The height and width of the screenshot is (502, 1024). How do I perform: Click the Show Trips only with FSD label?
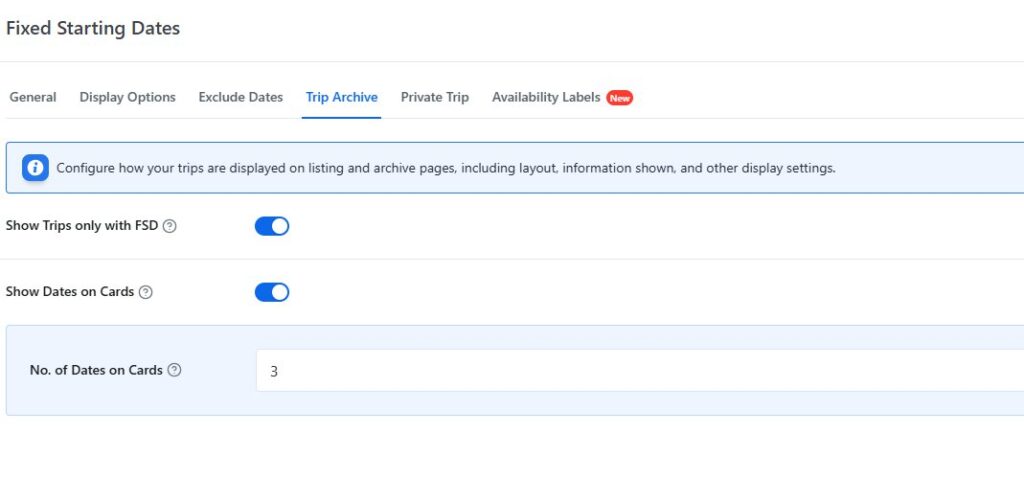pos(82,226)
